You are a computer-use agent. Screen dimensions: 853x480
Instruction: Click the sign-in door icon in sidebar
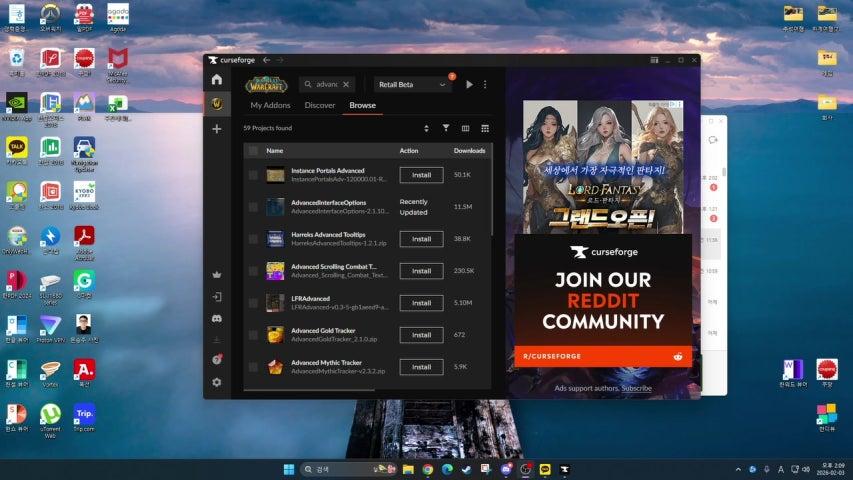click(x=217, y=297)
